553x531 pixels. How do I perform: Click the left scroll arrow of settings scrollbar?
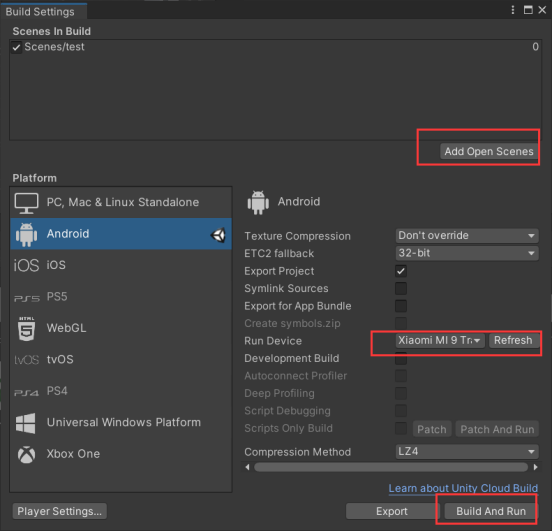[x=248, y=467]
